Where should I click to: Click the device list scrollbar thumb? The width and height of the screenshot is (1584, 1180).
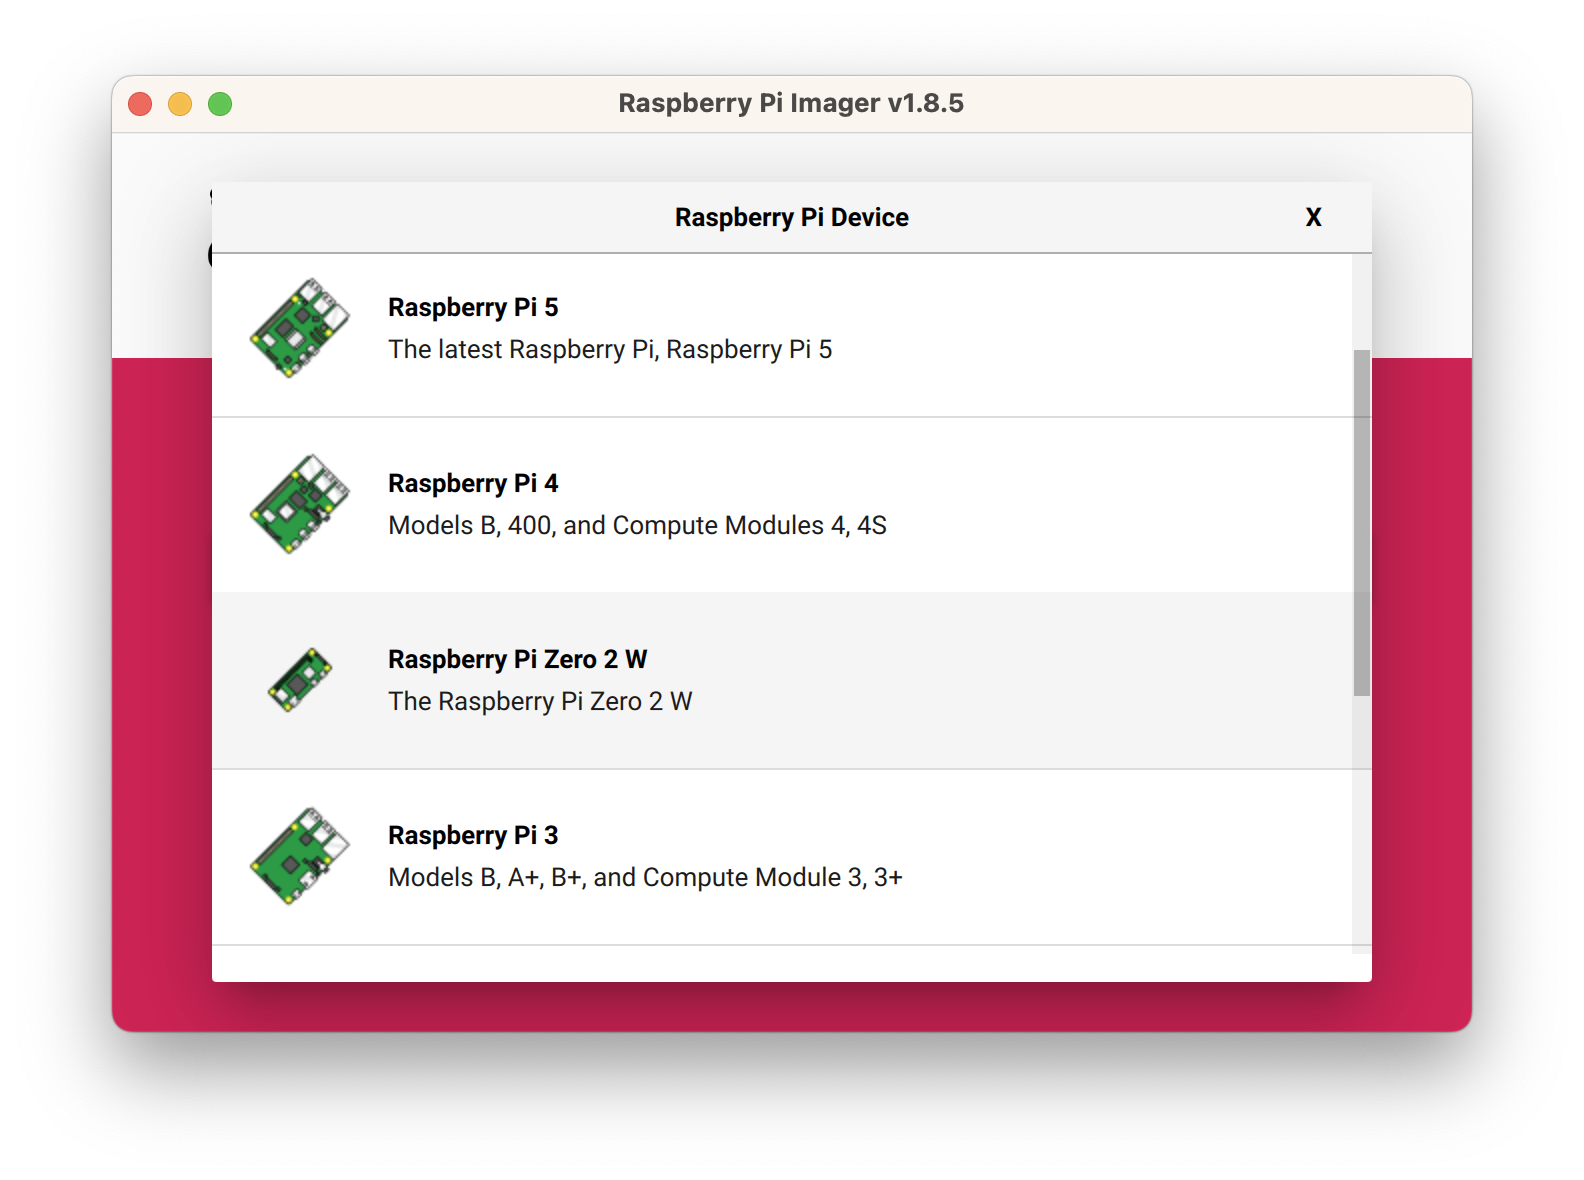(x=1361, y=522)
